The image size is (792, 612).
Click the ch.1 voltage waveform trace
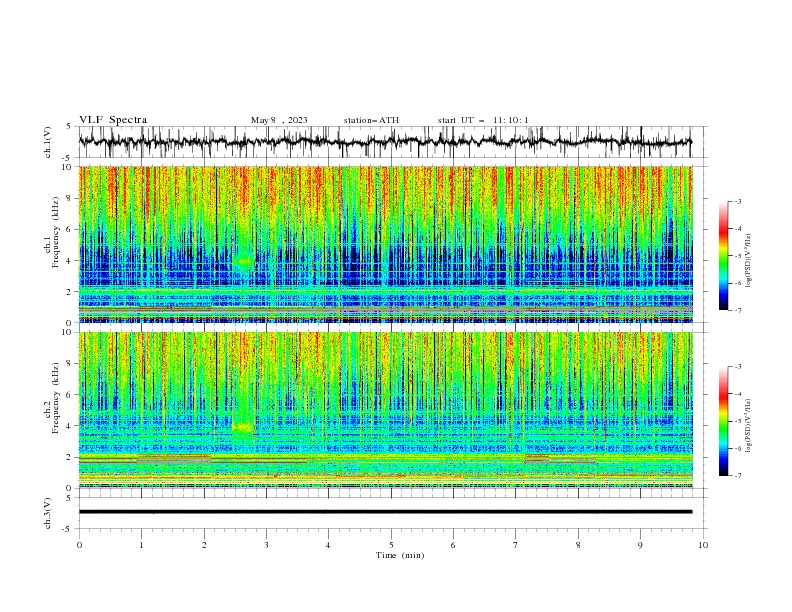pyautogui.click(x=385, y=142)
